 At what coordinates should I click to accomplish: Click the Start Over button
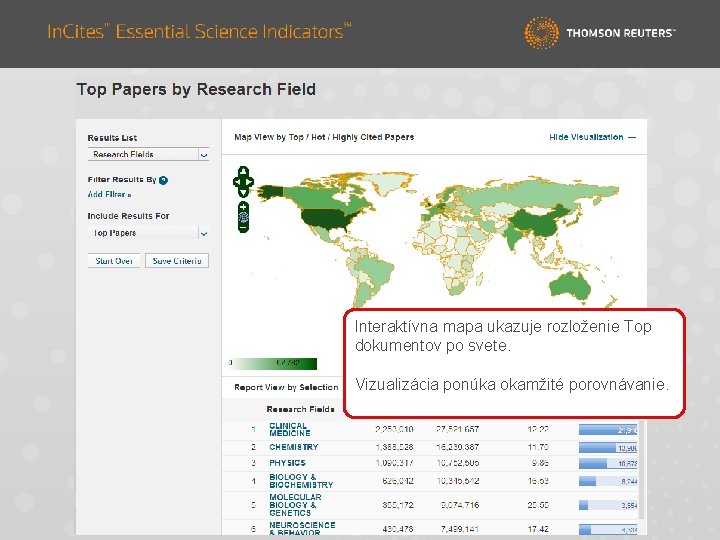[114, 261]
